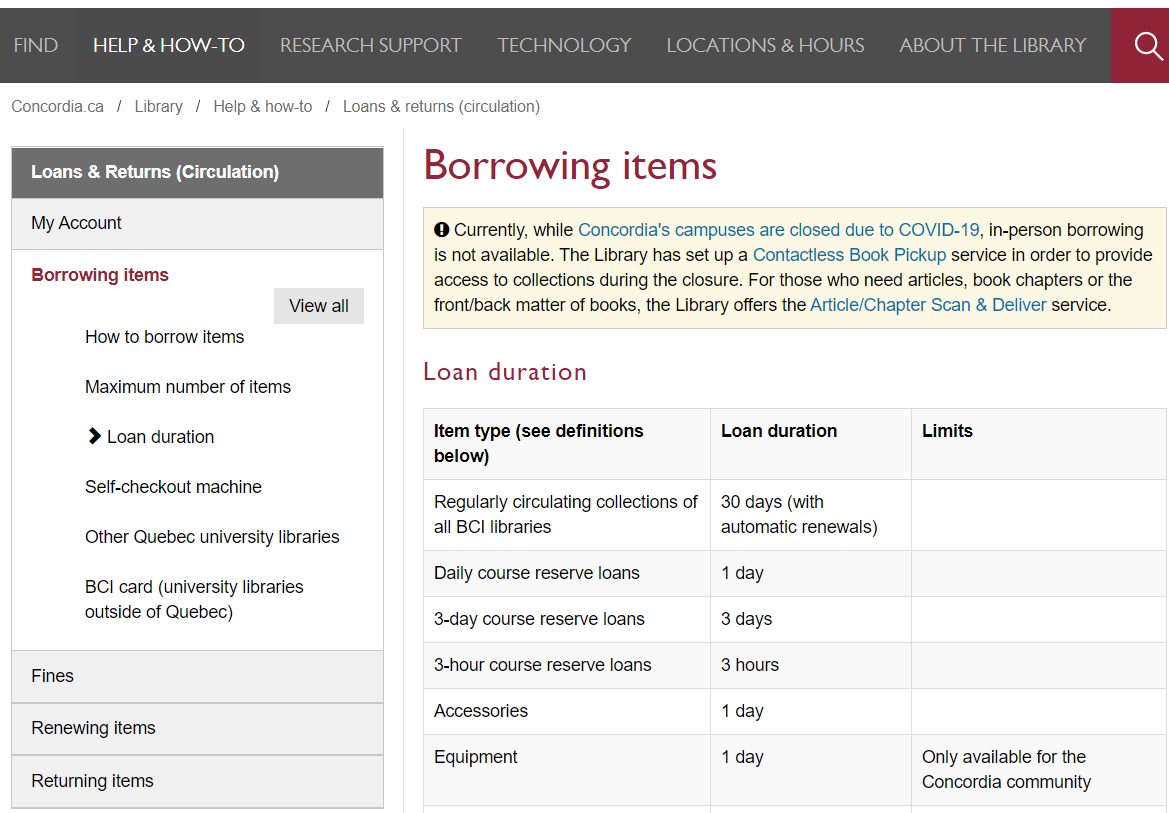
Task: Select Borrowing items sidebar section
Action: [100, 274]
